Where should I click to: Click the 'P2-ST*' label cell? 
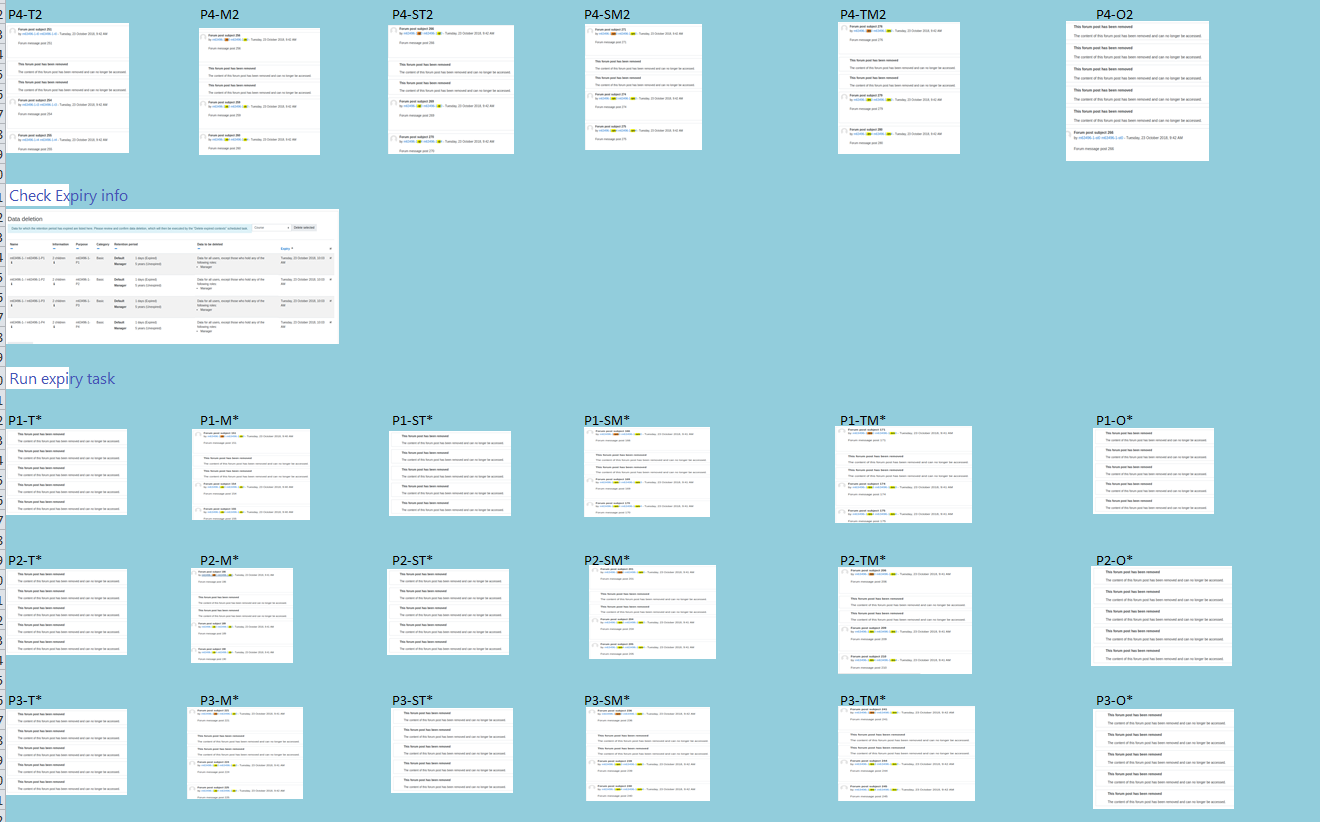coord(413,560)
